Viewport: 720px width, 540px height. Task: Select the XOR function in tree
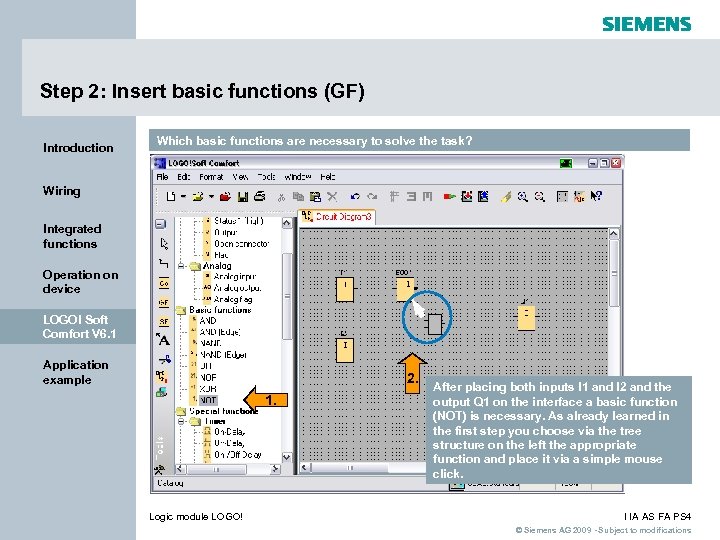208,389
